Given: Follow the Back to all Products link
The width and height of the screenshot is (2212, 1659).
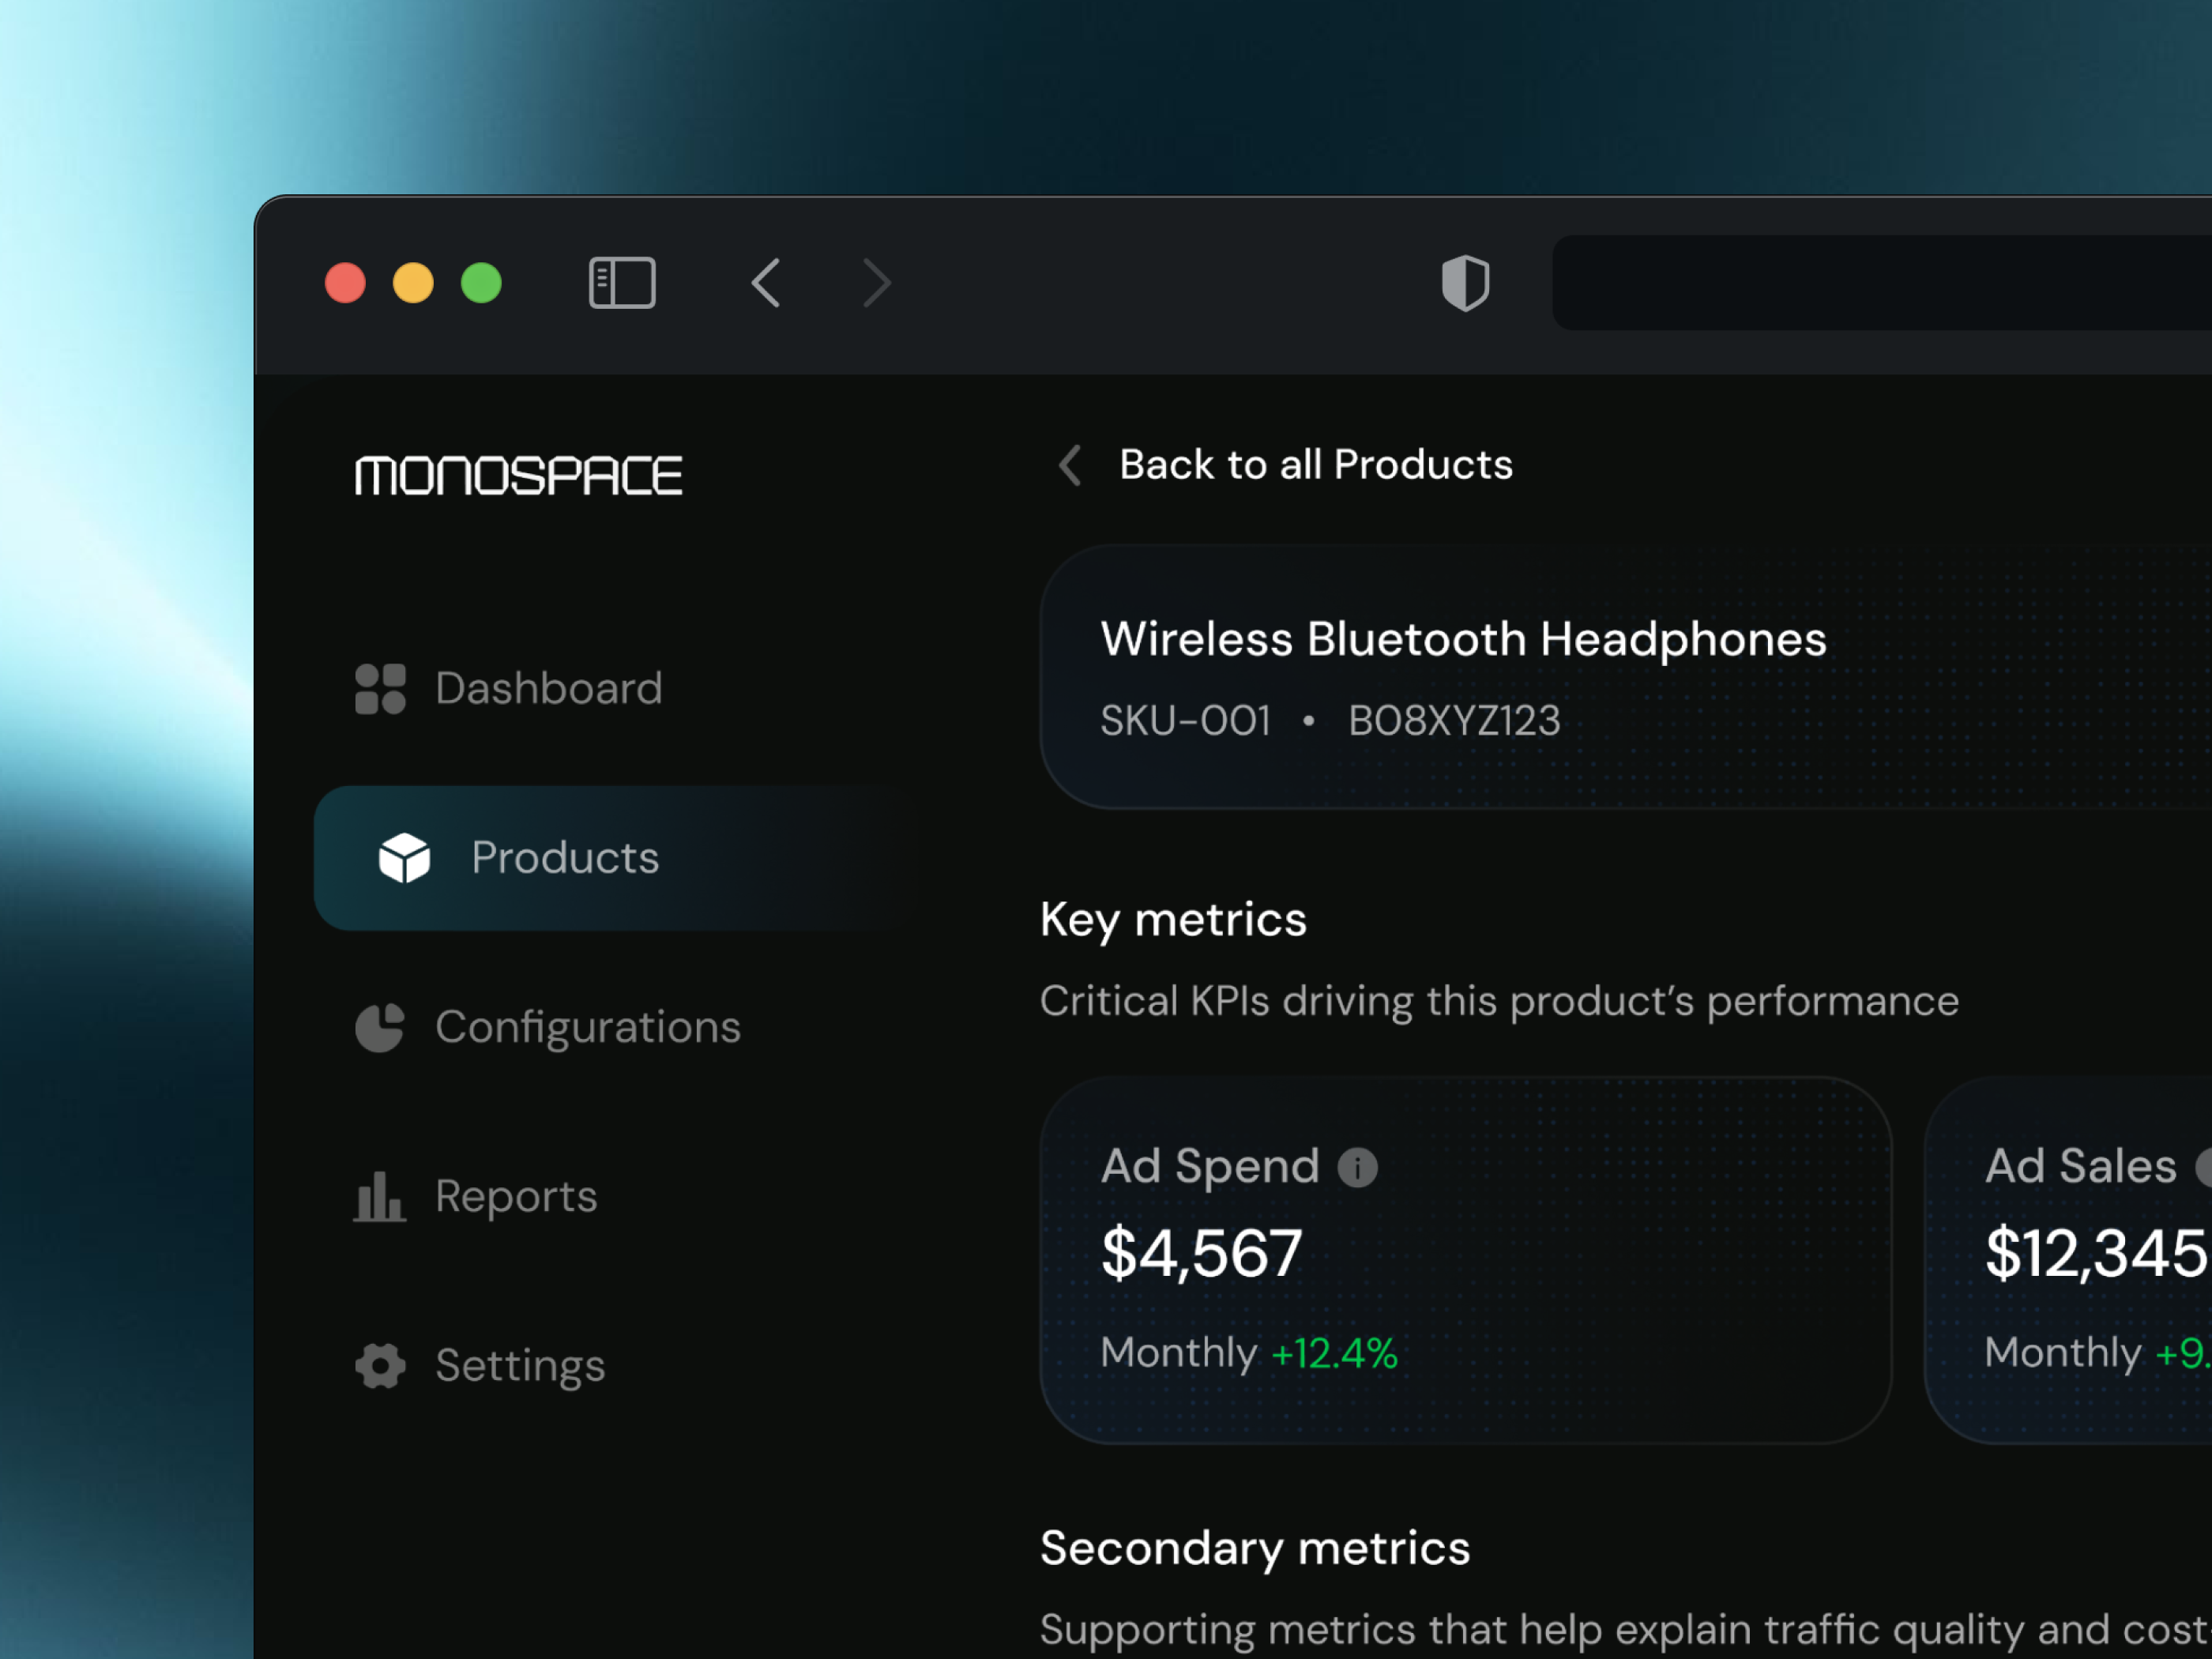Looking at the screenshot, I should [x=1316, y=465].
